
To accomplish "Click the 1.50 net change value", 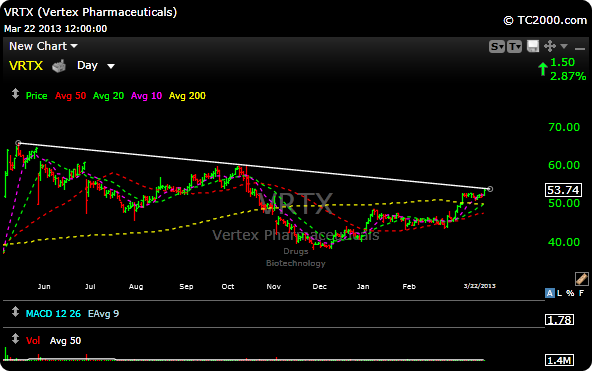I will [x=563, y=62].
